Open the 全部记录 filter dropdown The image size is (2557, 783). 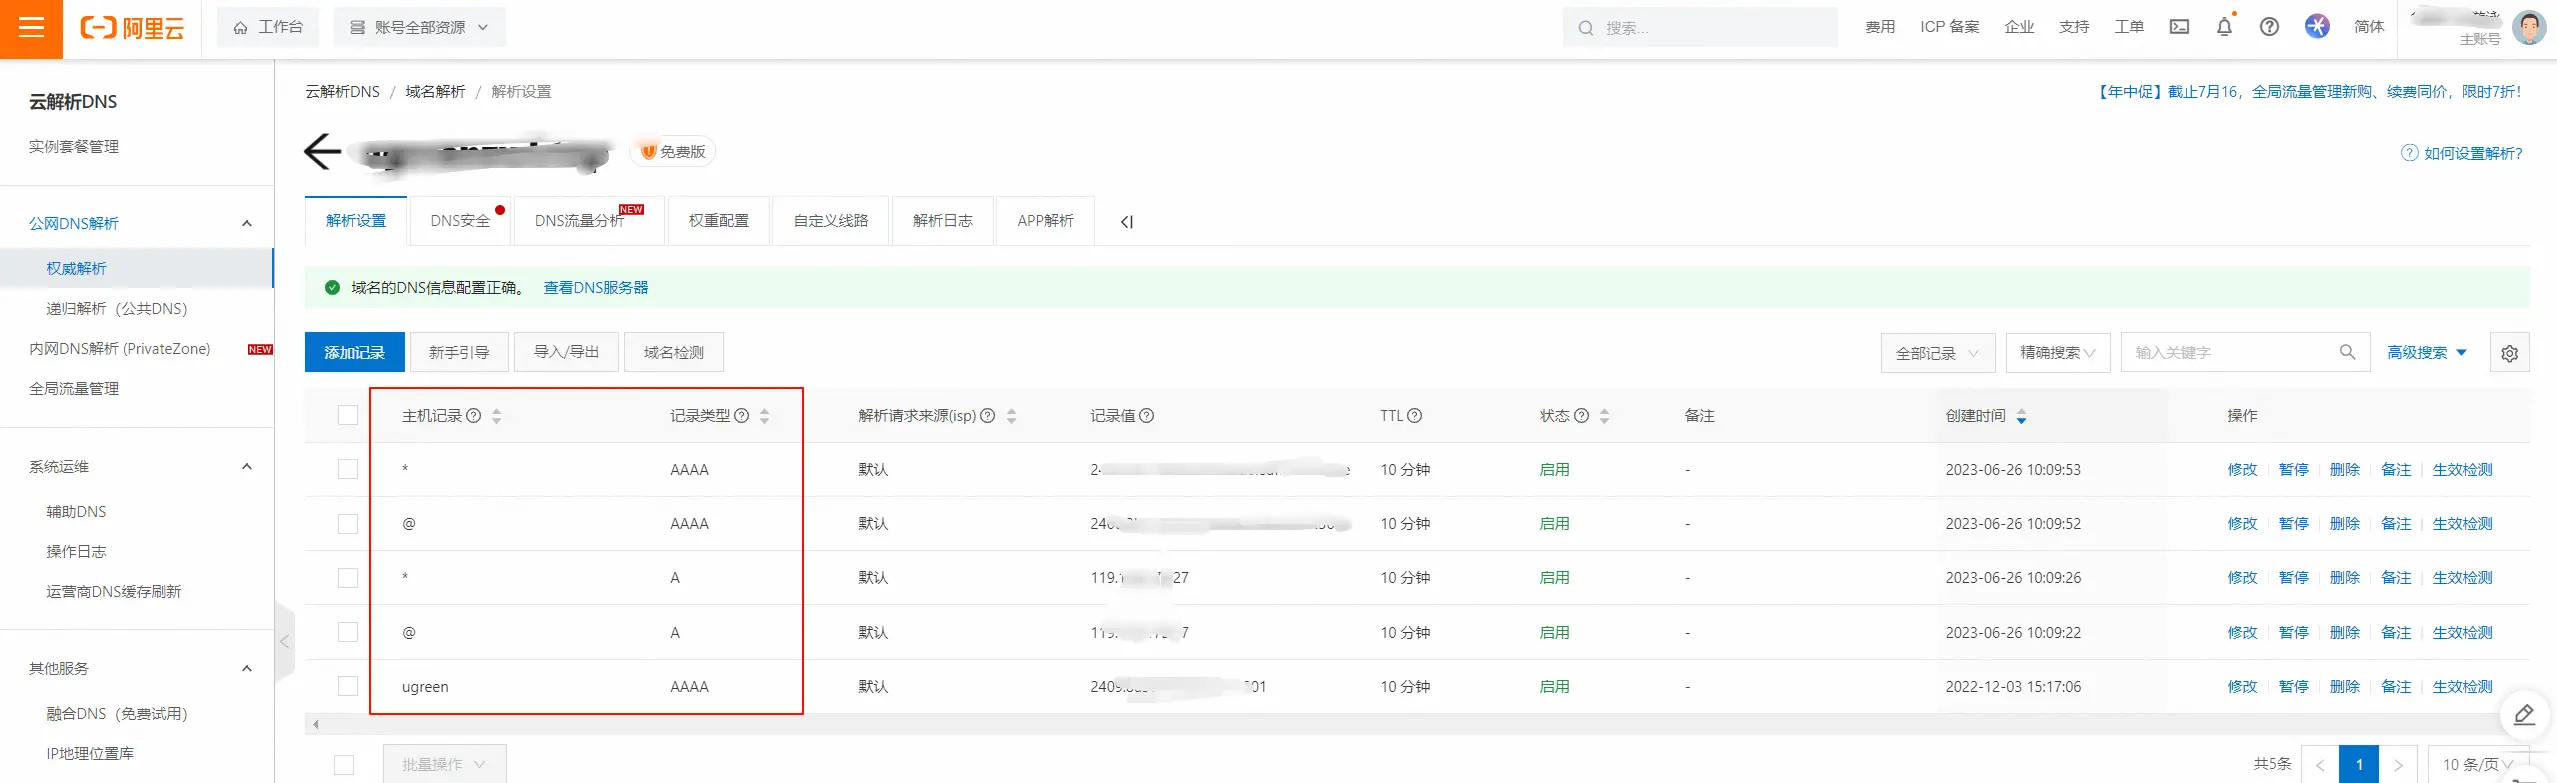(x=1937, y=353)
